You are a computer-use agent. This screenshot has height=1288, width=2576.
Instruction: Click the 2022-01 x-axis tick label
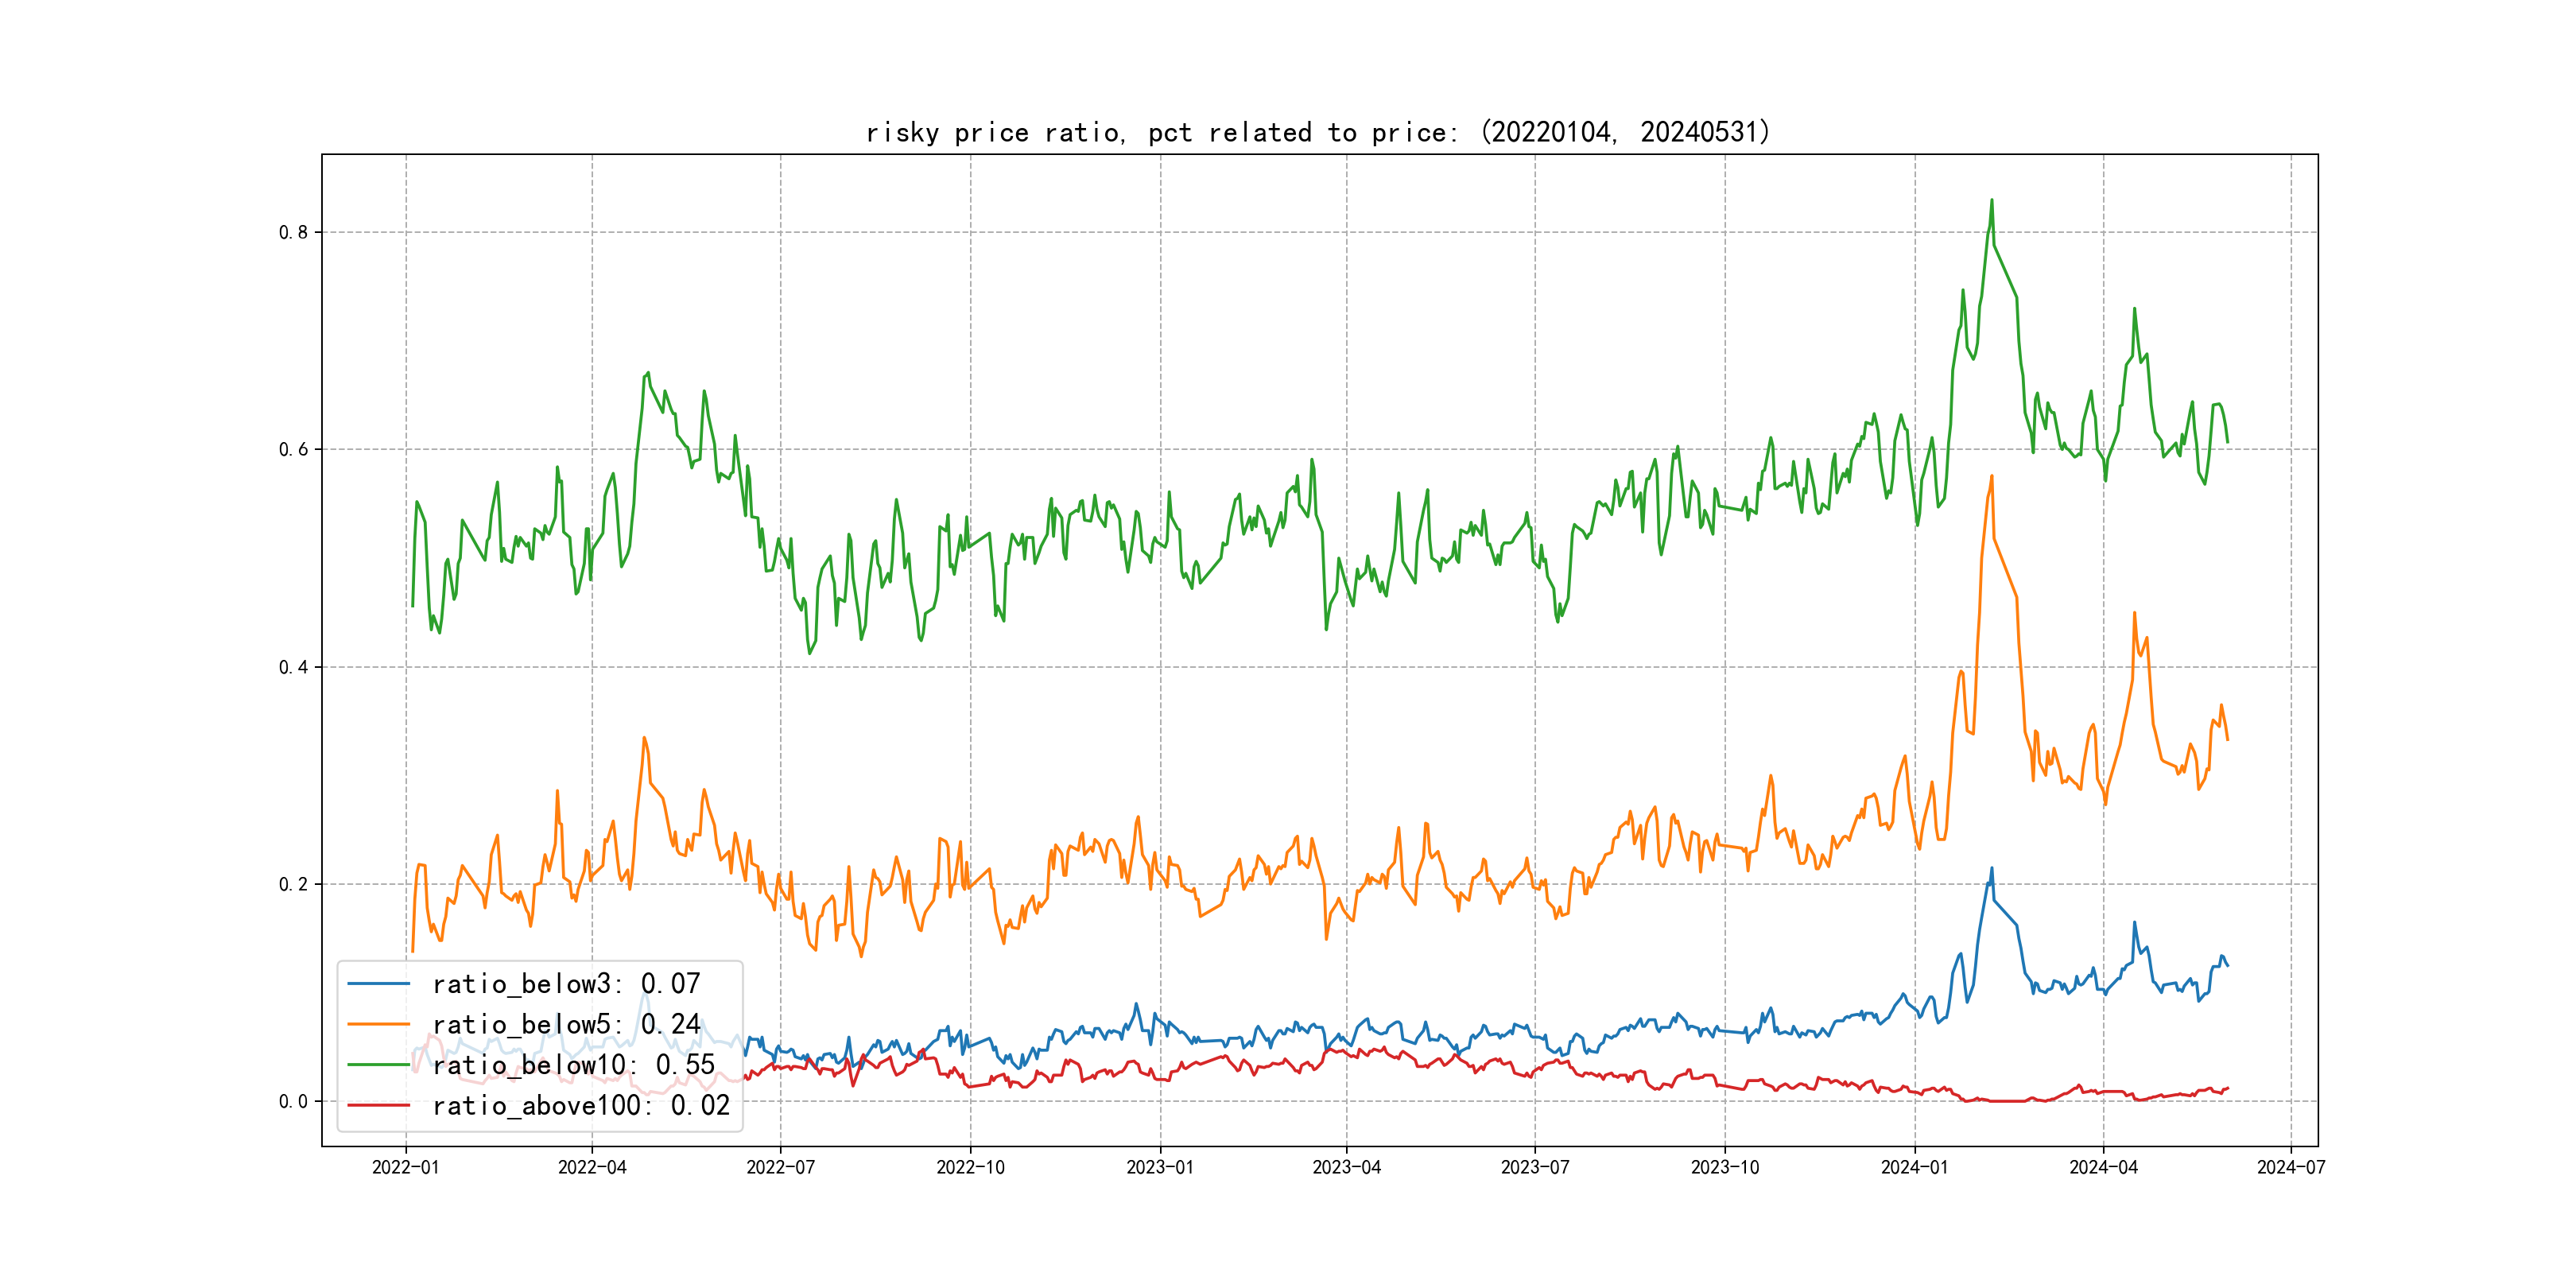pyautogui.click(x=405, y=1167)
